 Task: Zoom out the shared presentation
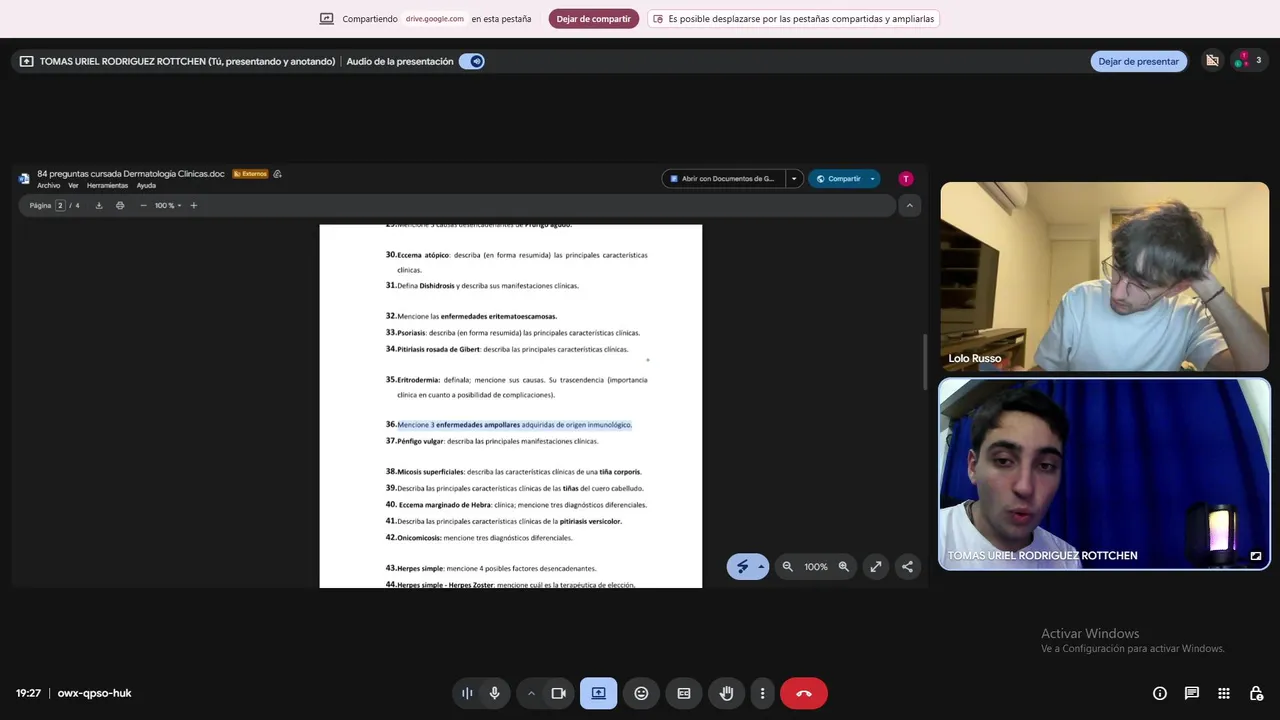point(787,566)
